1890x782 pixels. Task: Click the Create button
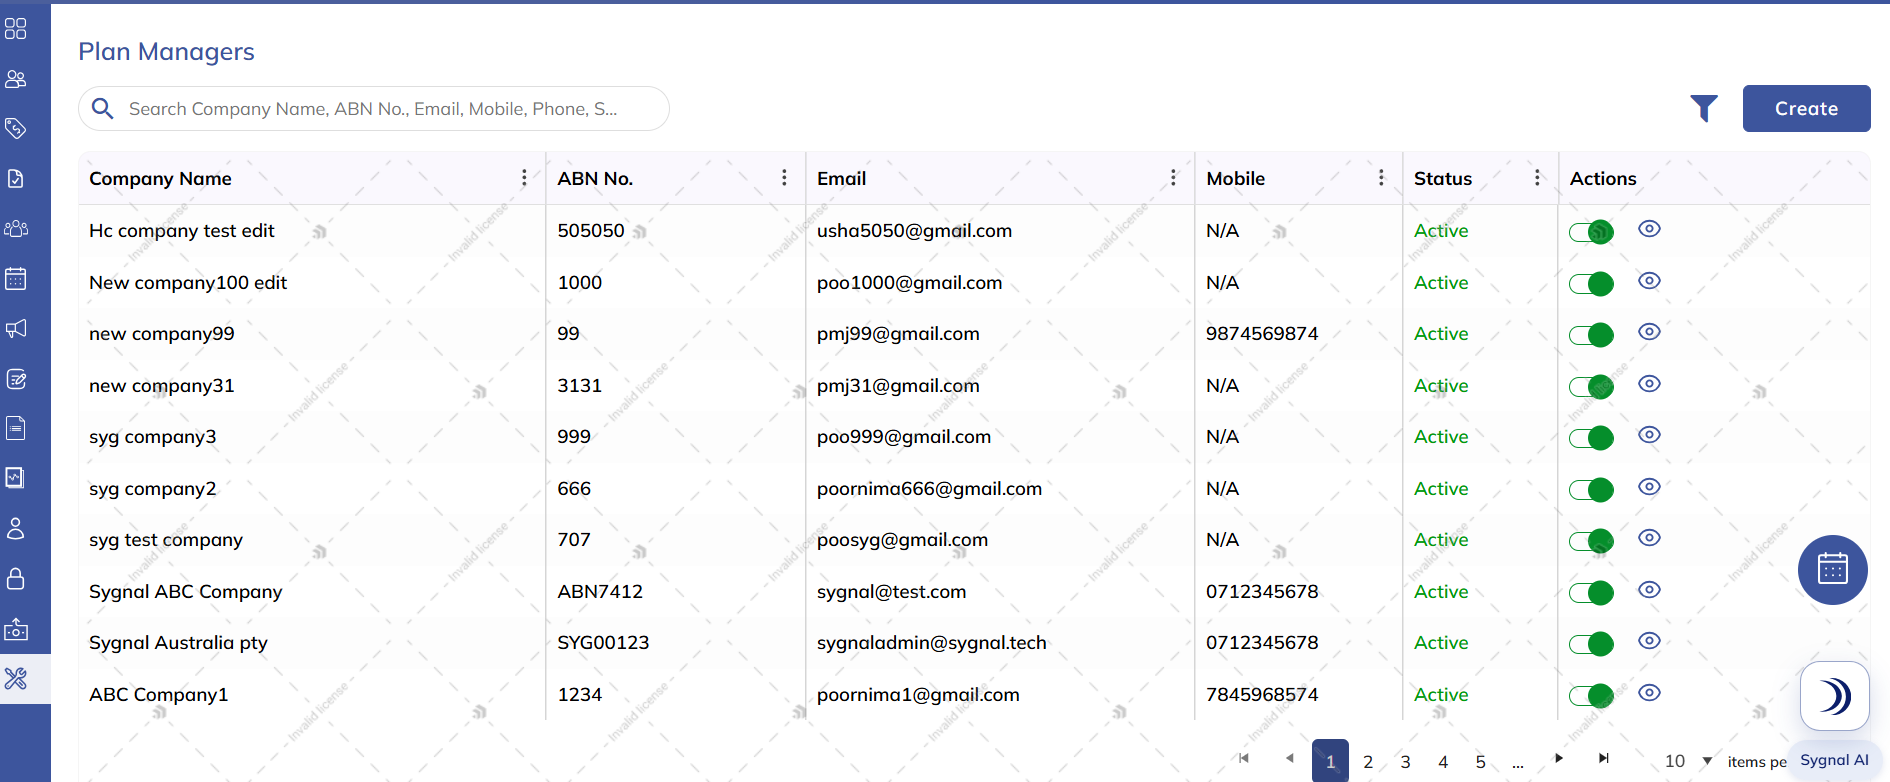pos(1806,108)
